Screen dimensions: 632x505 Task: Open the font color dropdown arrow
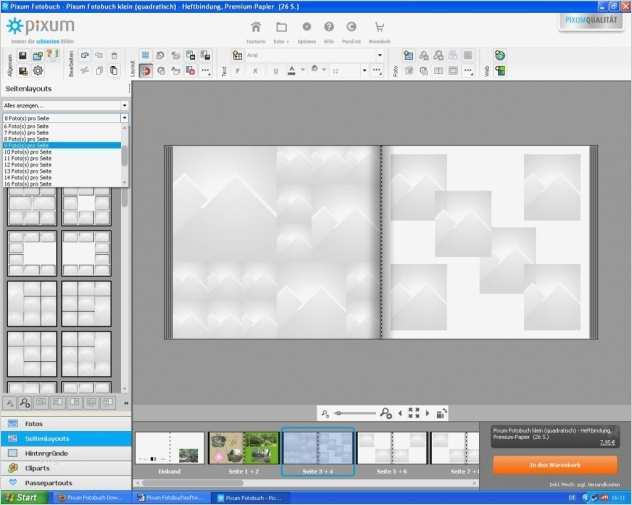(x=303, y=70)
